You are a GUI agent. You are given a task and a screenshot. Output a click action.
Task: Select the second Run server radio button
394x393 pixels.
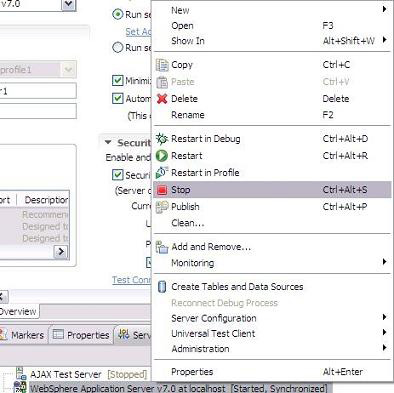point(118,48)
